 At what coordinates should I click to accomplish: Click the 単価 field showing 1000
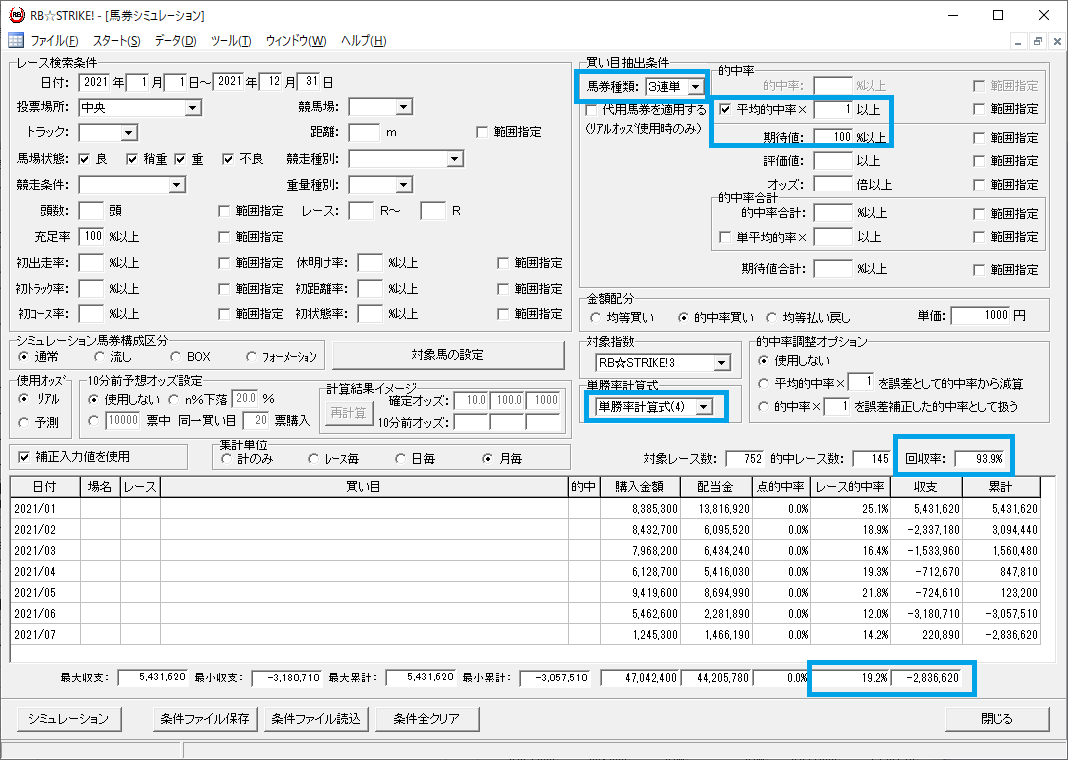981,315
